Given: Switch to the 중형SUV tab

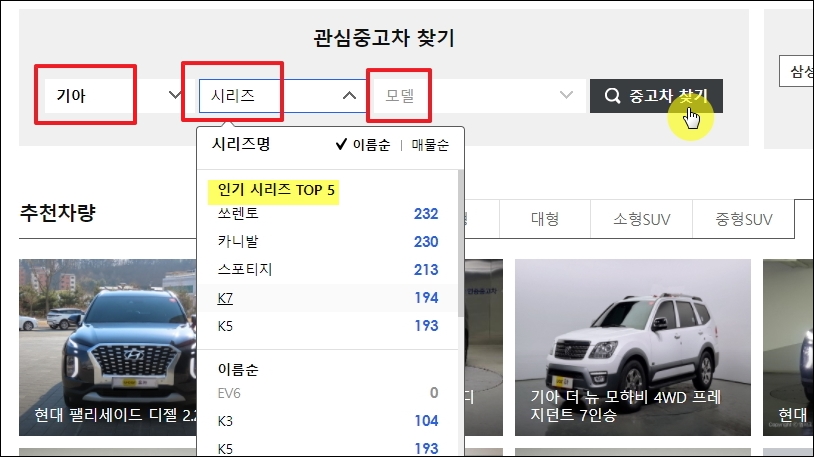Looking at the screenshot, I should (743, 219).
